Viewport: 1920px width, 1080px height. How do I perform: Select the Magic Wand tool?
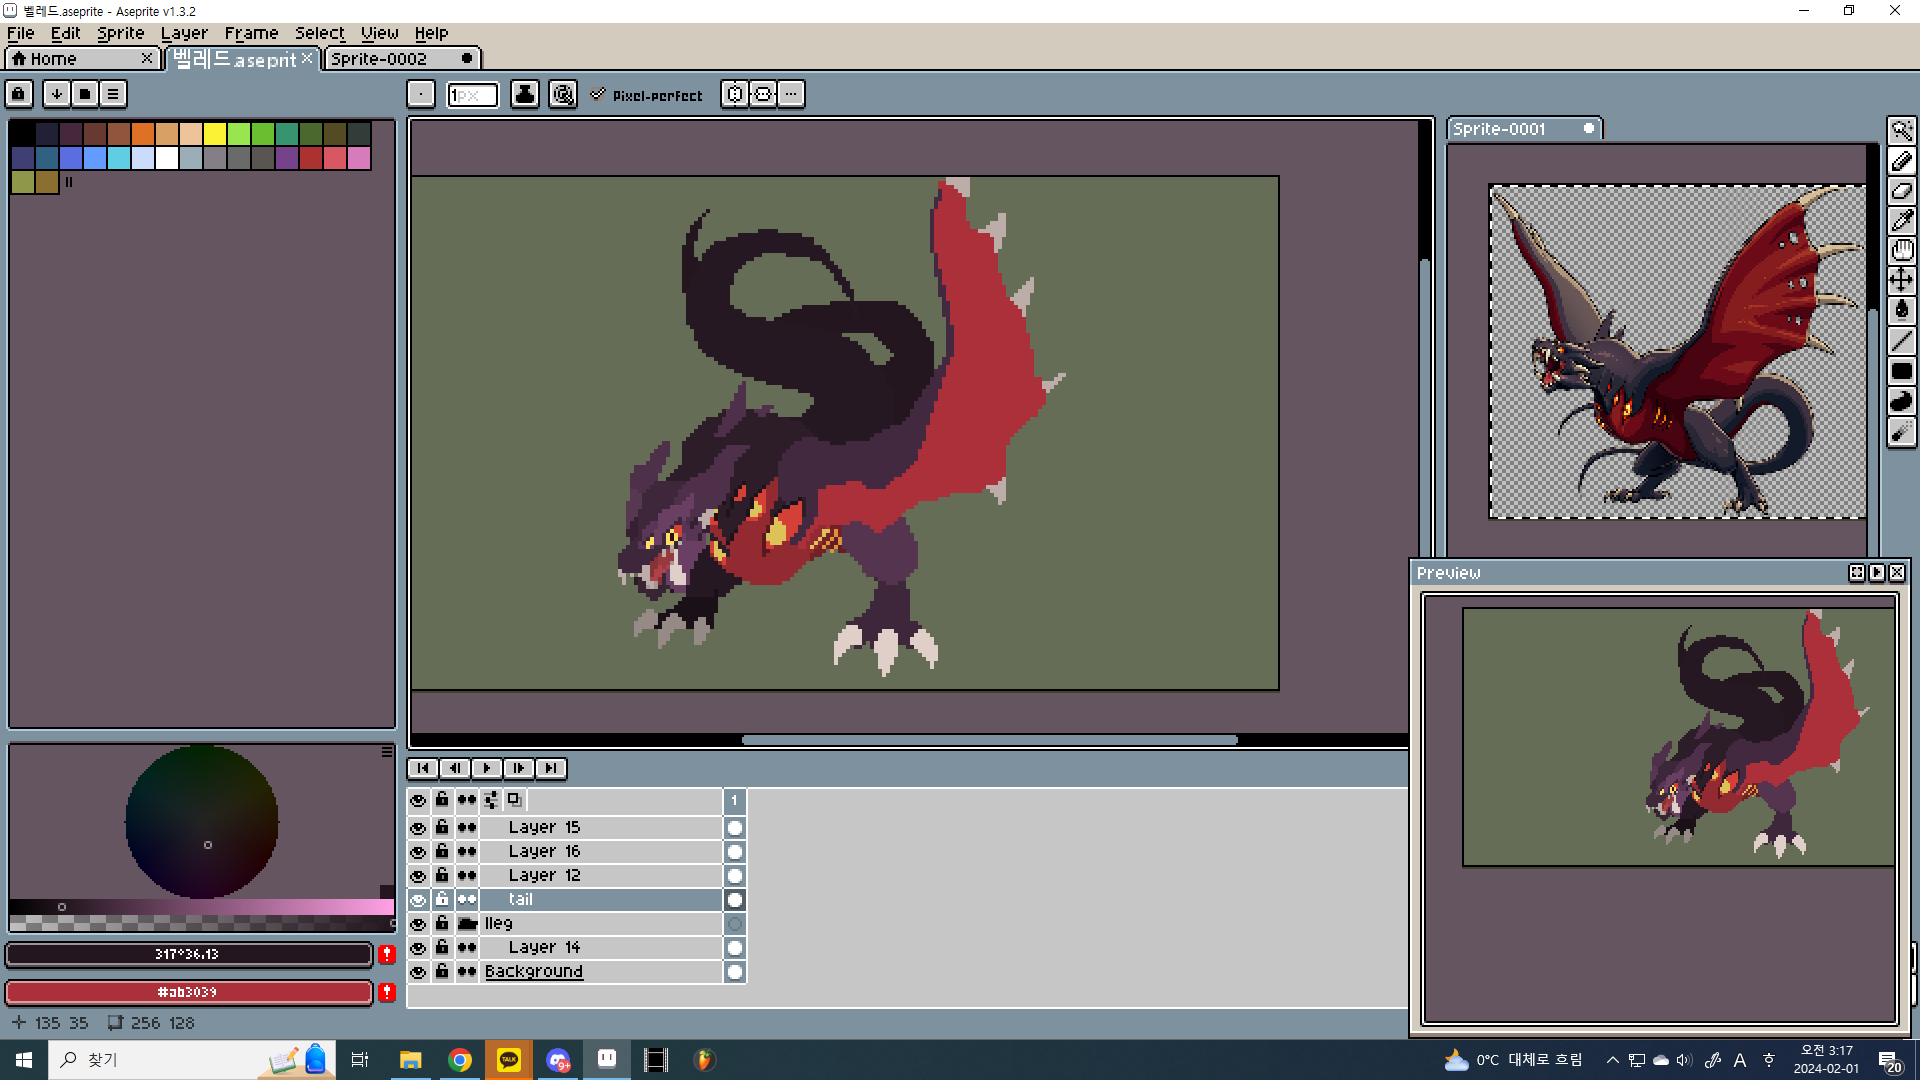tap(1901, 130)
